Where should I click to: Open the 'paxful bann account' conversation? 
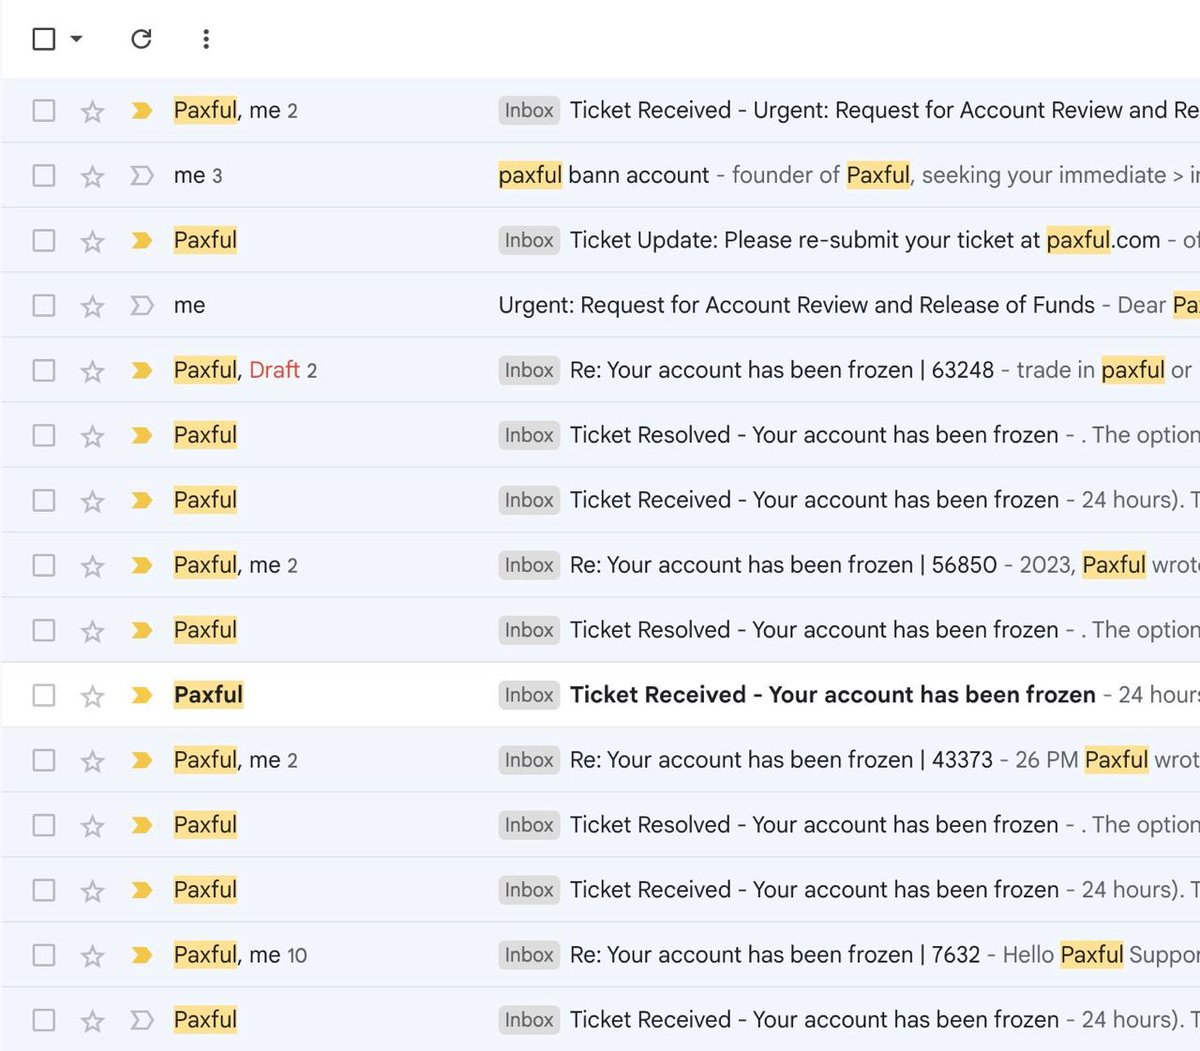pos(604,175)
